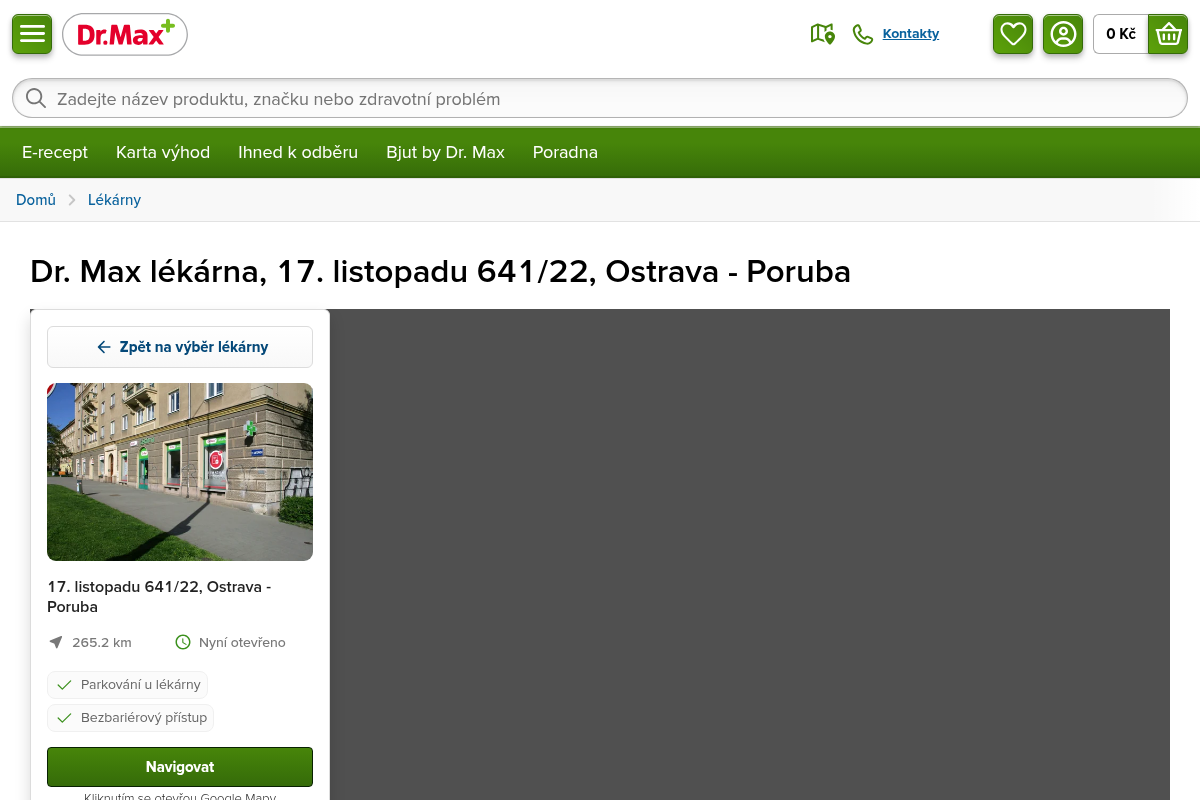Click the Dr.Max logo
The width and height of the screenshot is (1200, 800).
tap(125, 35)
